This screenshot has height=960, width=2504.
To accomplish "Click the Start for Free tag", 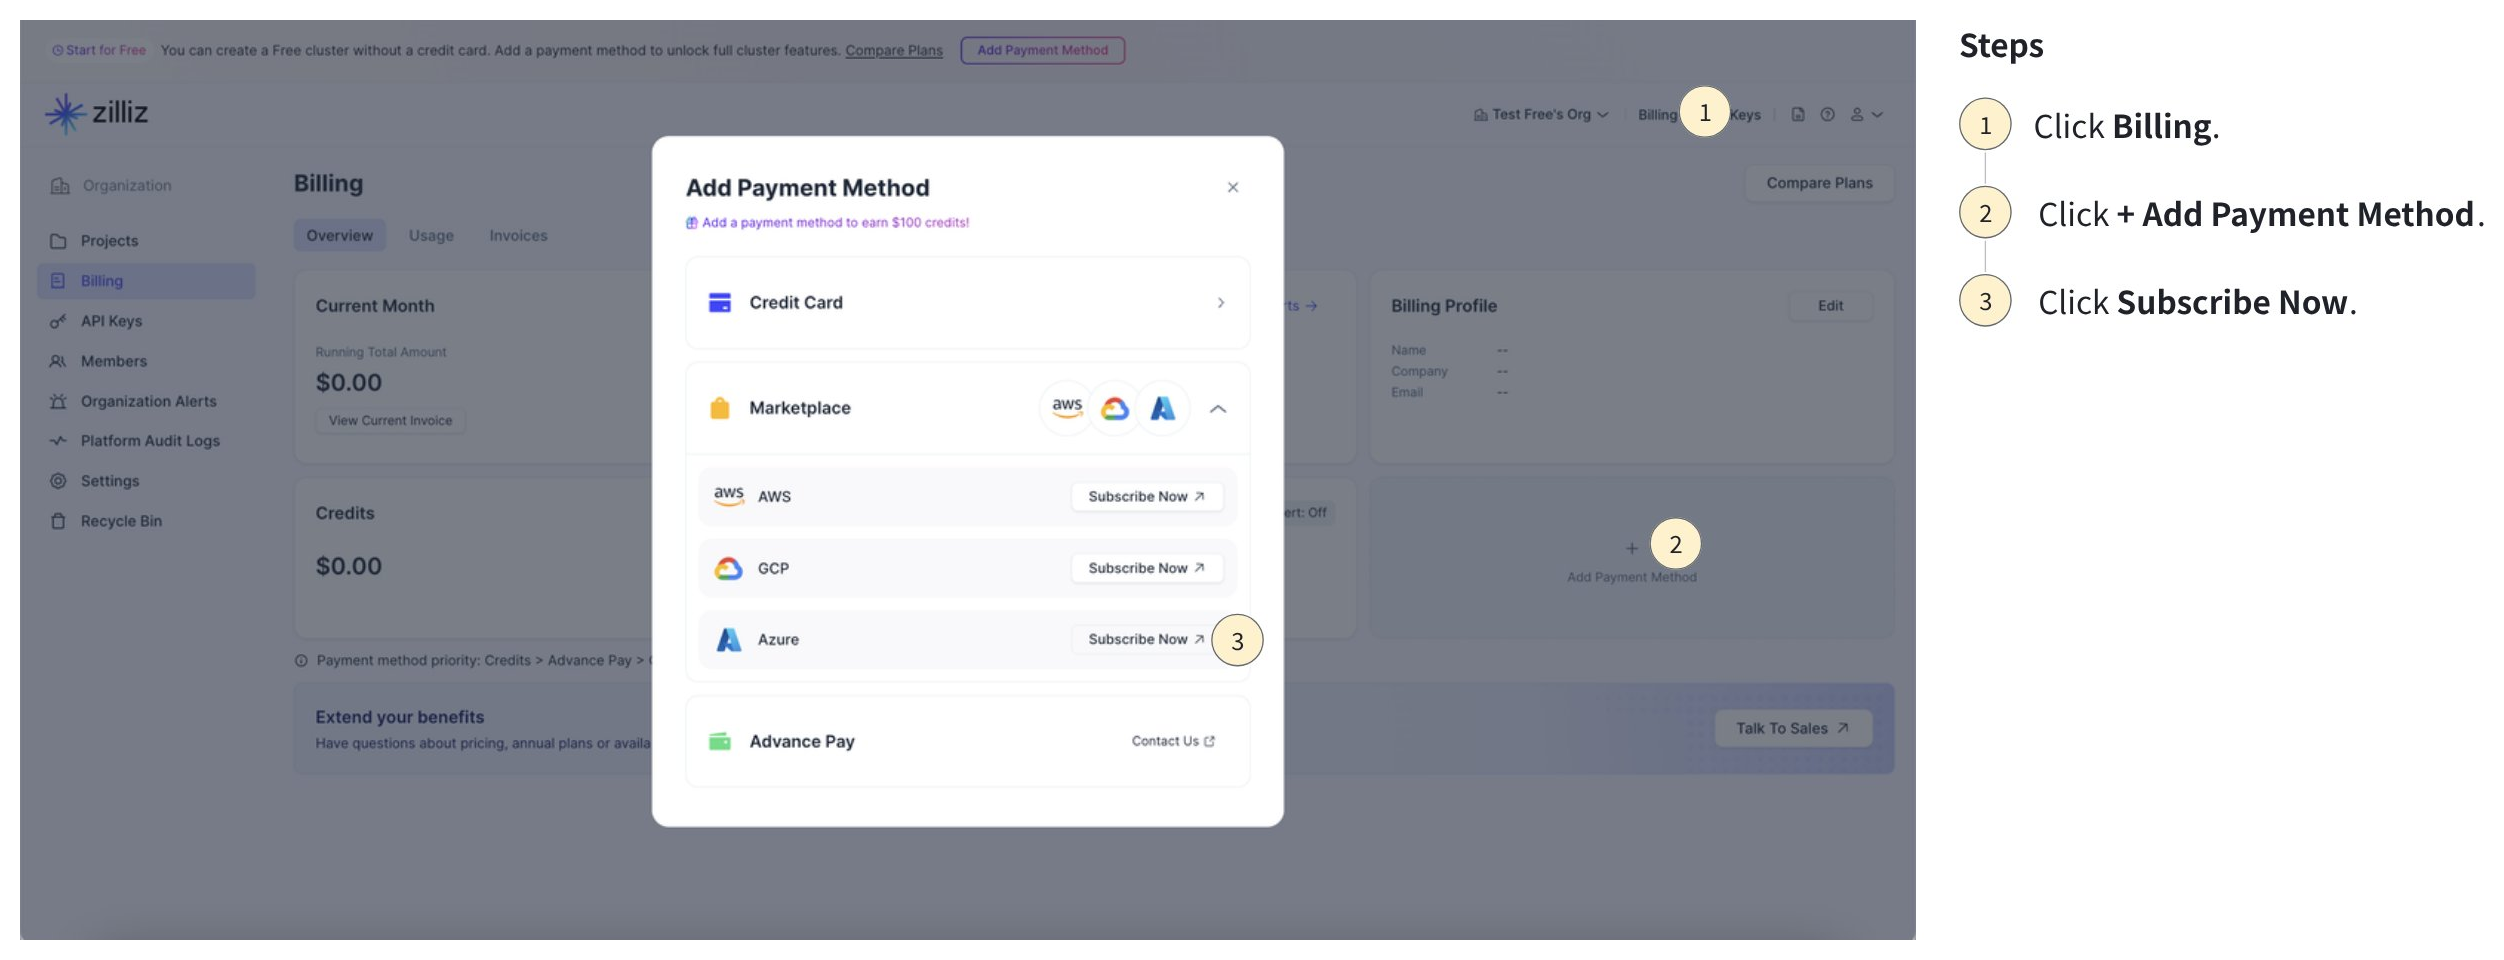I will 99,50.
